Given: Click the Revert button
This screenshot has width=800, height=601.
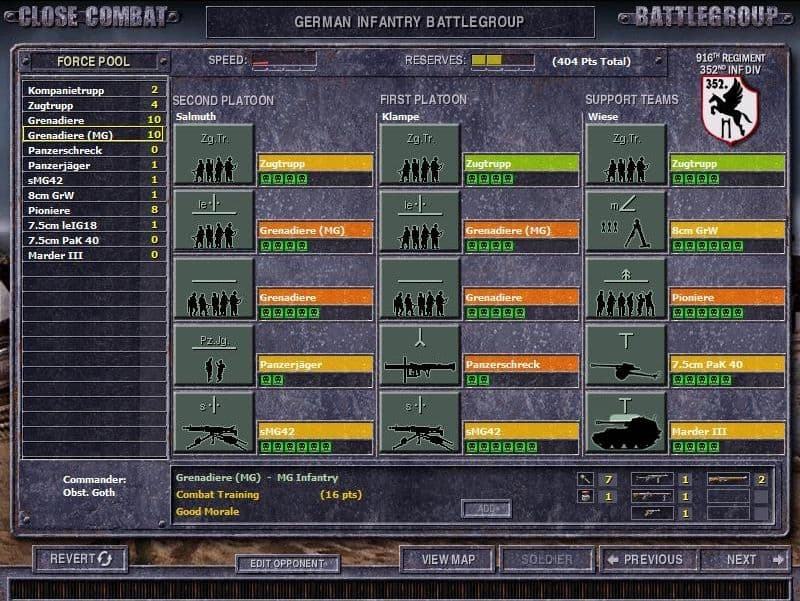Looking at the screenshot, I should point(81,559).
